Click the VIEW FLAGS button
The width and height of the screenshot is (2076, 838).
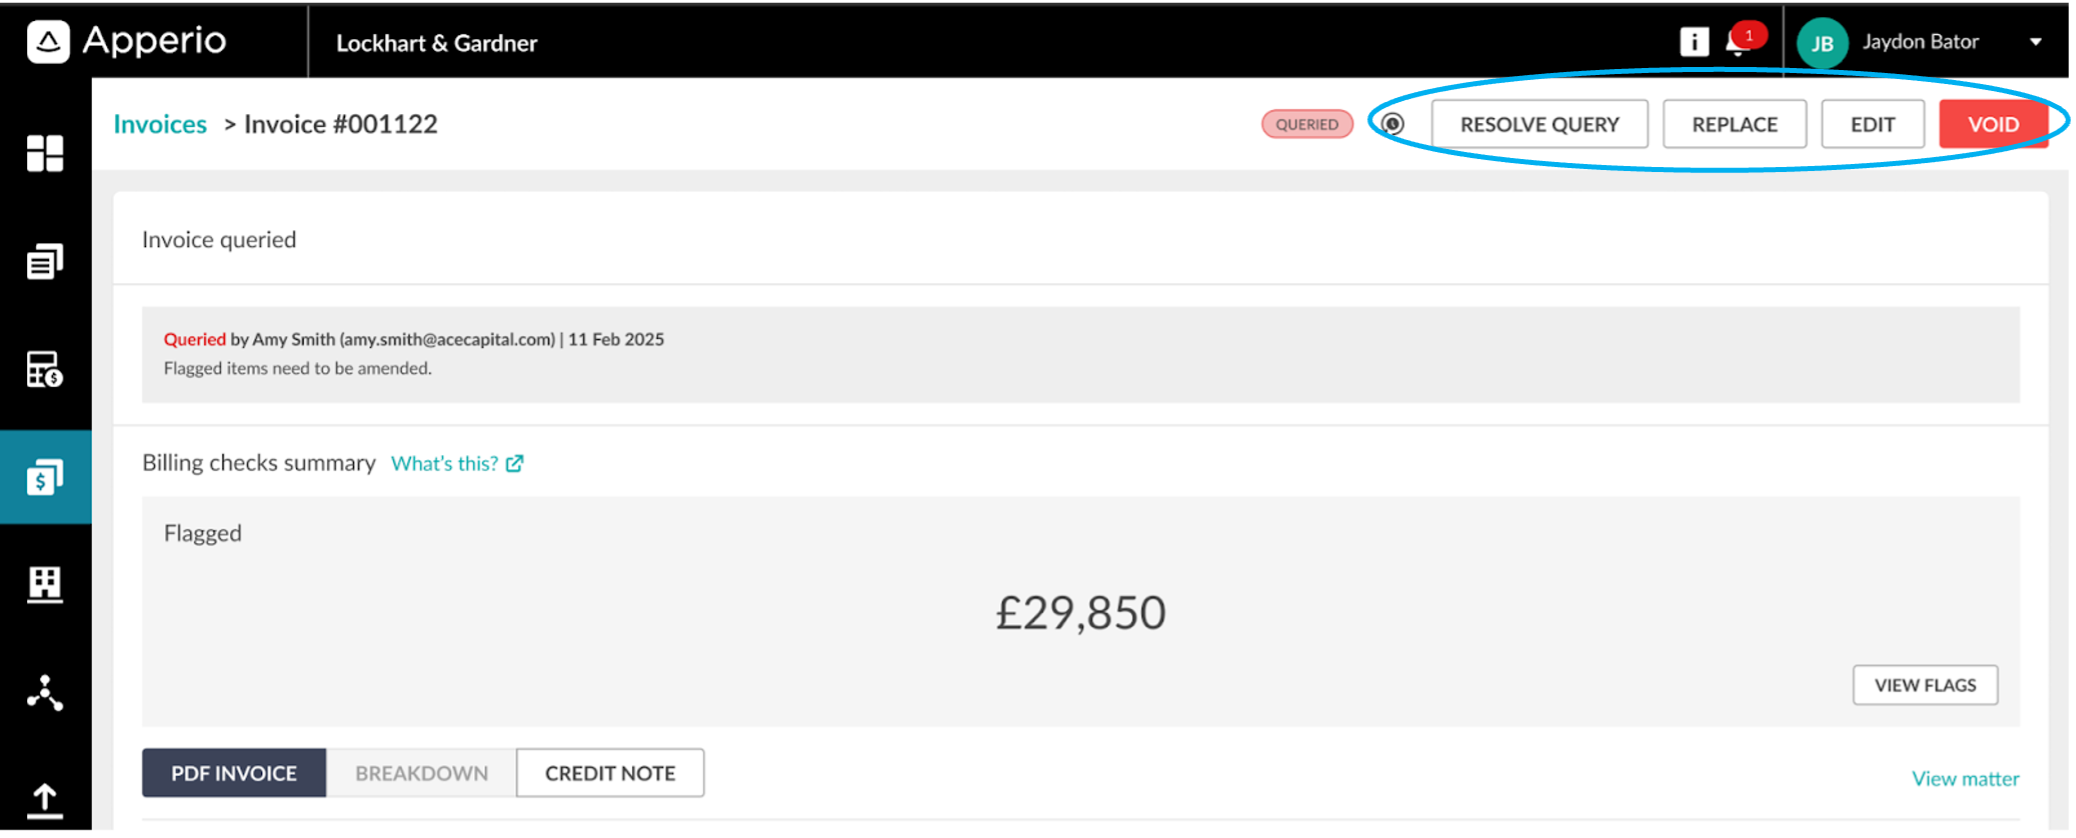1925,685
